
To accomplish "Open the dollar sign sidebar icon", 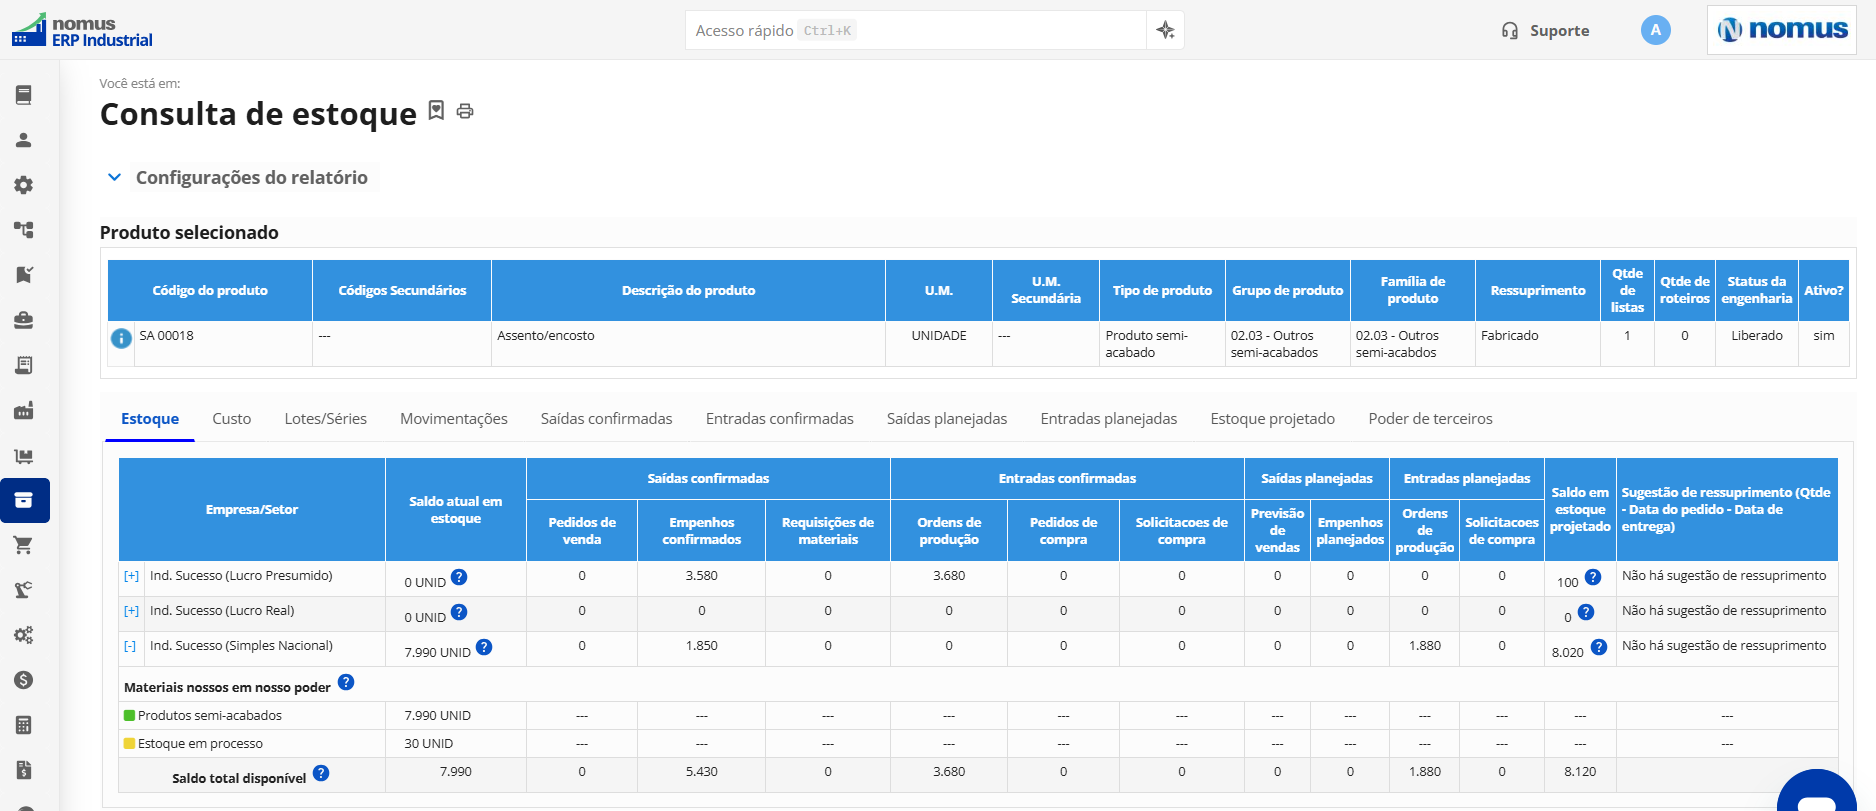I will pos(24,680).
